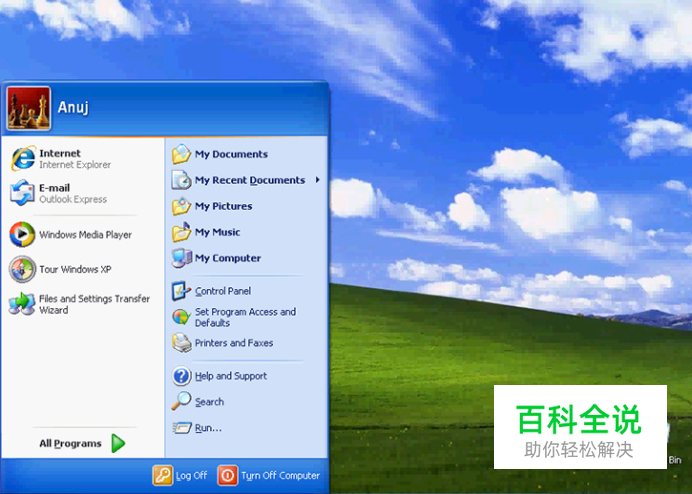The width and height of the screenshot is (692, 494).
Task: Click Set Program Access and Defaults icon
Action: pyautogui.click(x=181, y=317)
